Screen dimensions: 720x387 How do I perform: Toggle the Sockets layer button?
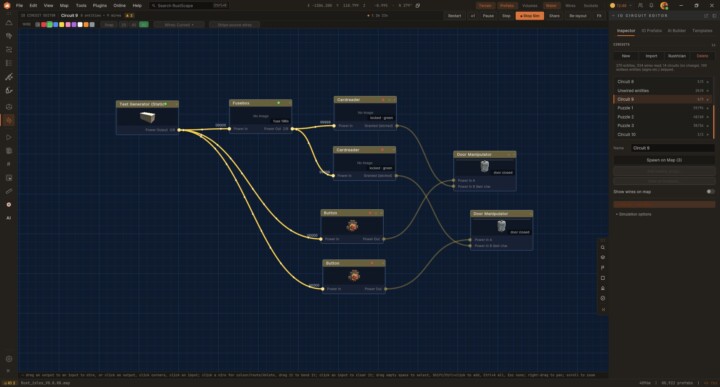(x=591, y=6)
